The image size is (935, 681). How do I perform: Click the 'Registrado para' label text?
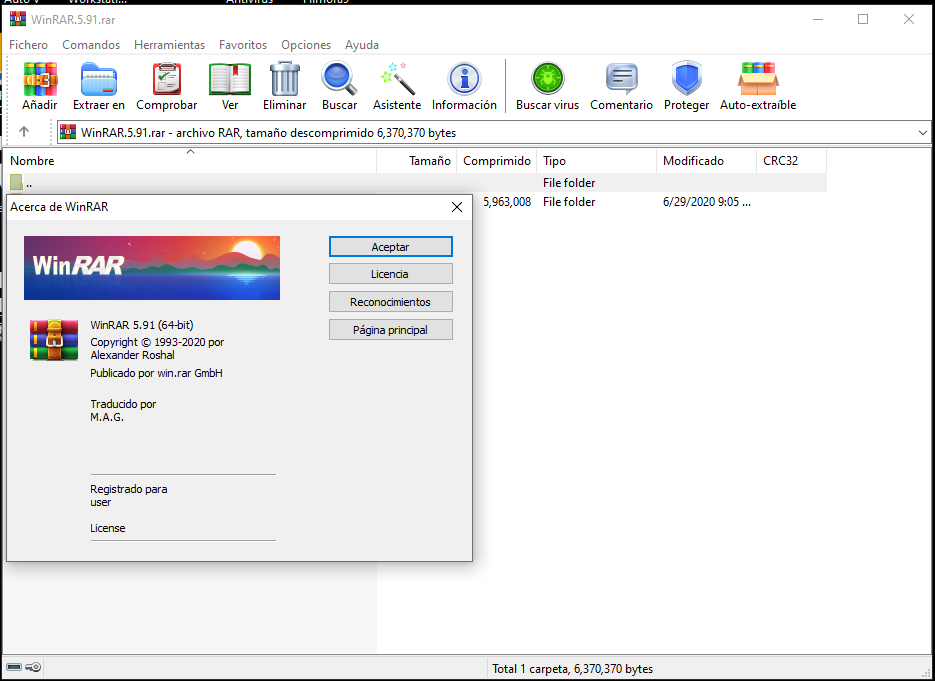[129, 489]
